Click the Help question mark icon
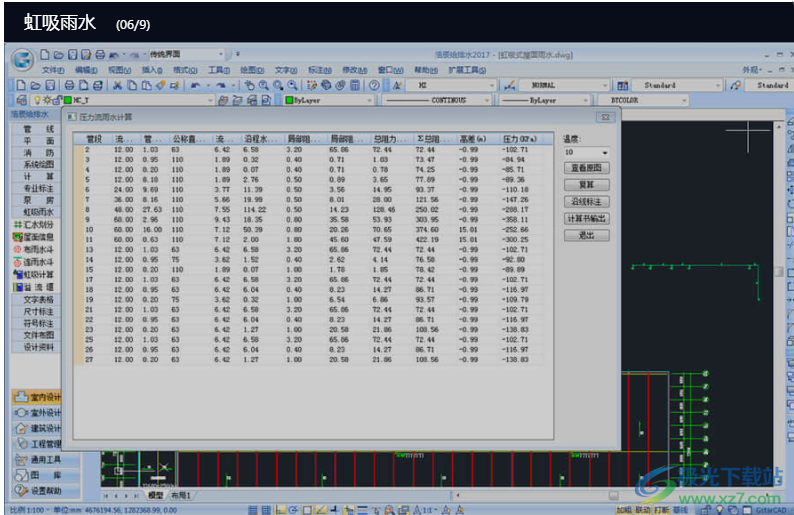 374,85
